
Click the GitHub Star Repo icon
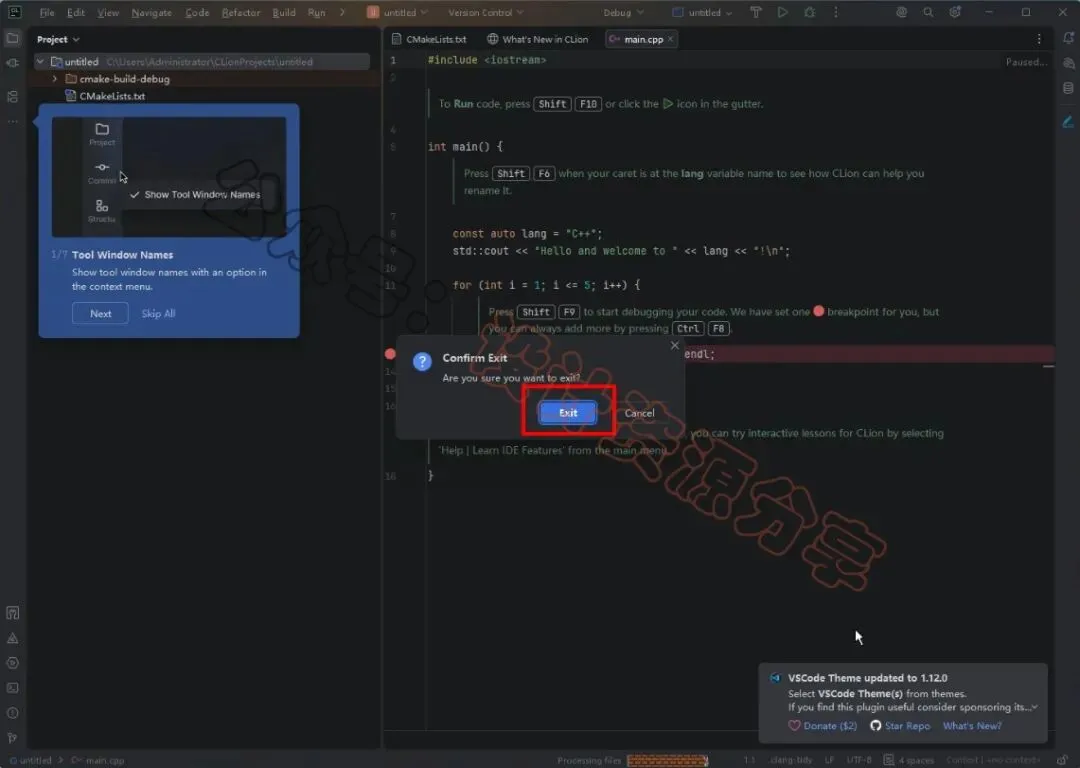point(875,725)
